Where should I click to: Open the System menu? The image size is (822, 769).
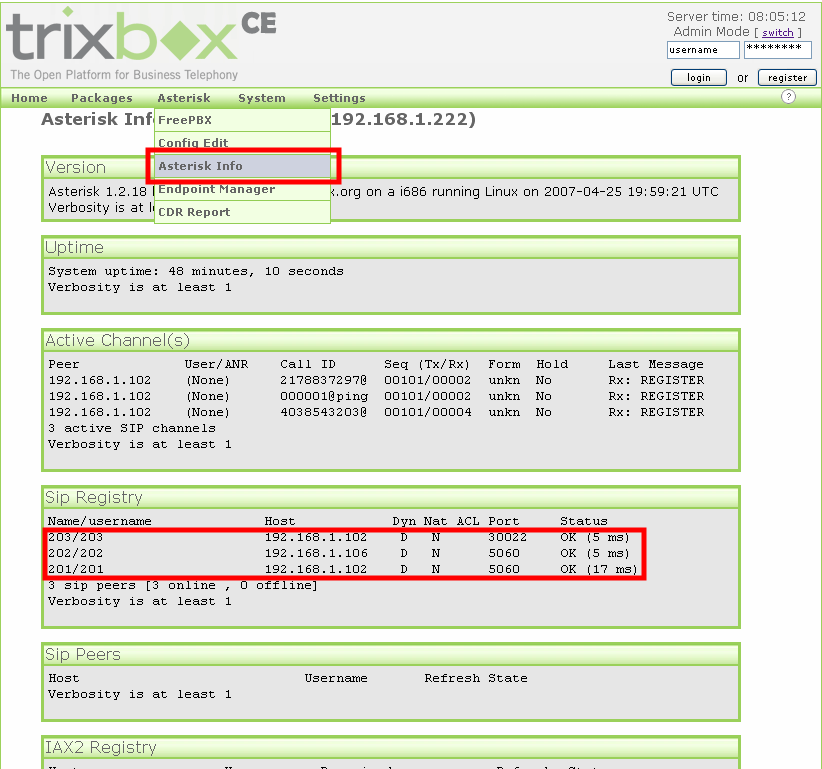click(x=262, y=98)
